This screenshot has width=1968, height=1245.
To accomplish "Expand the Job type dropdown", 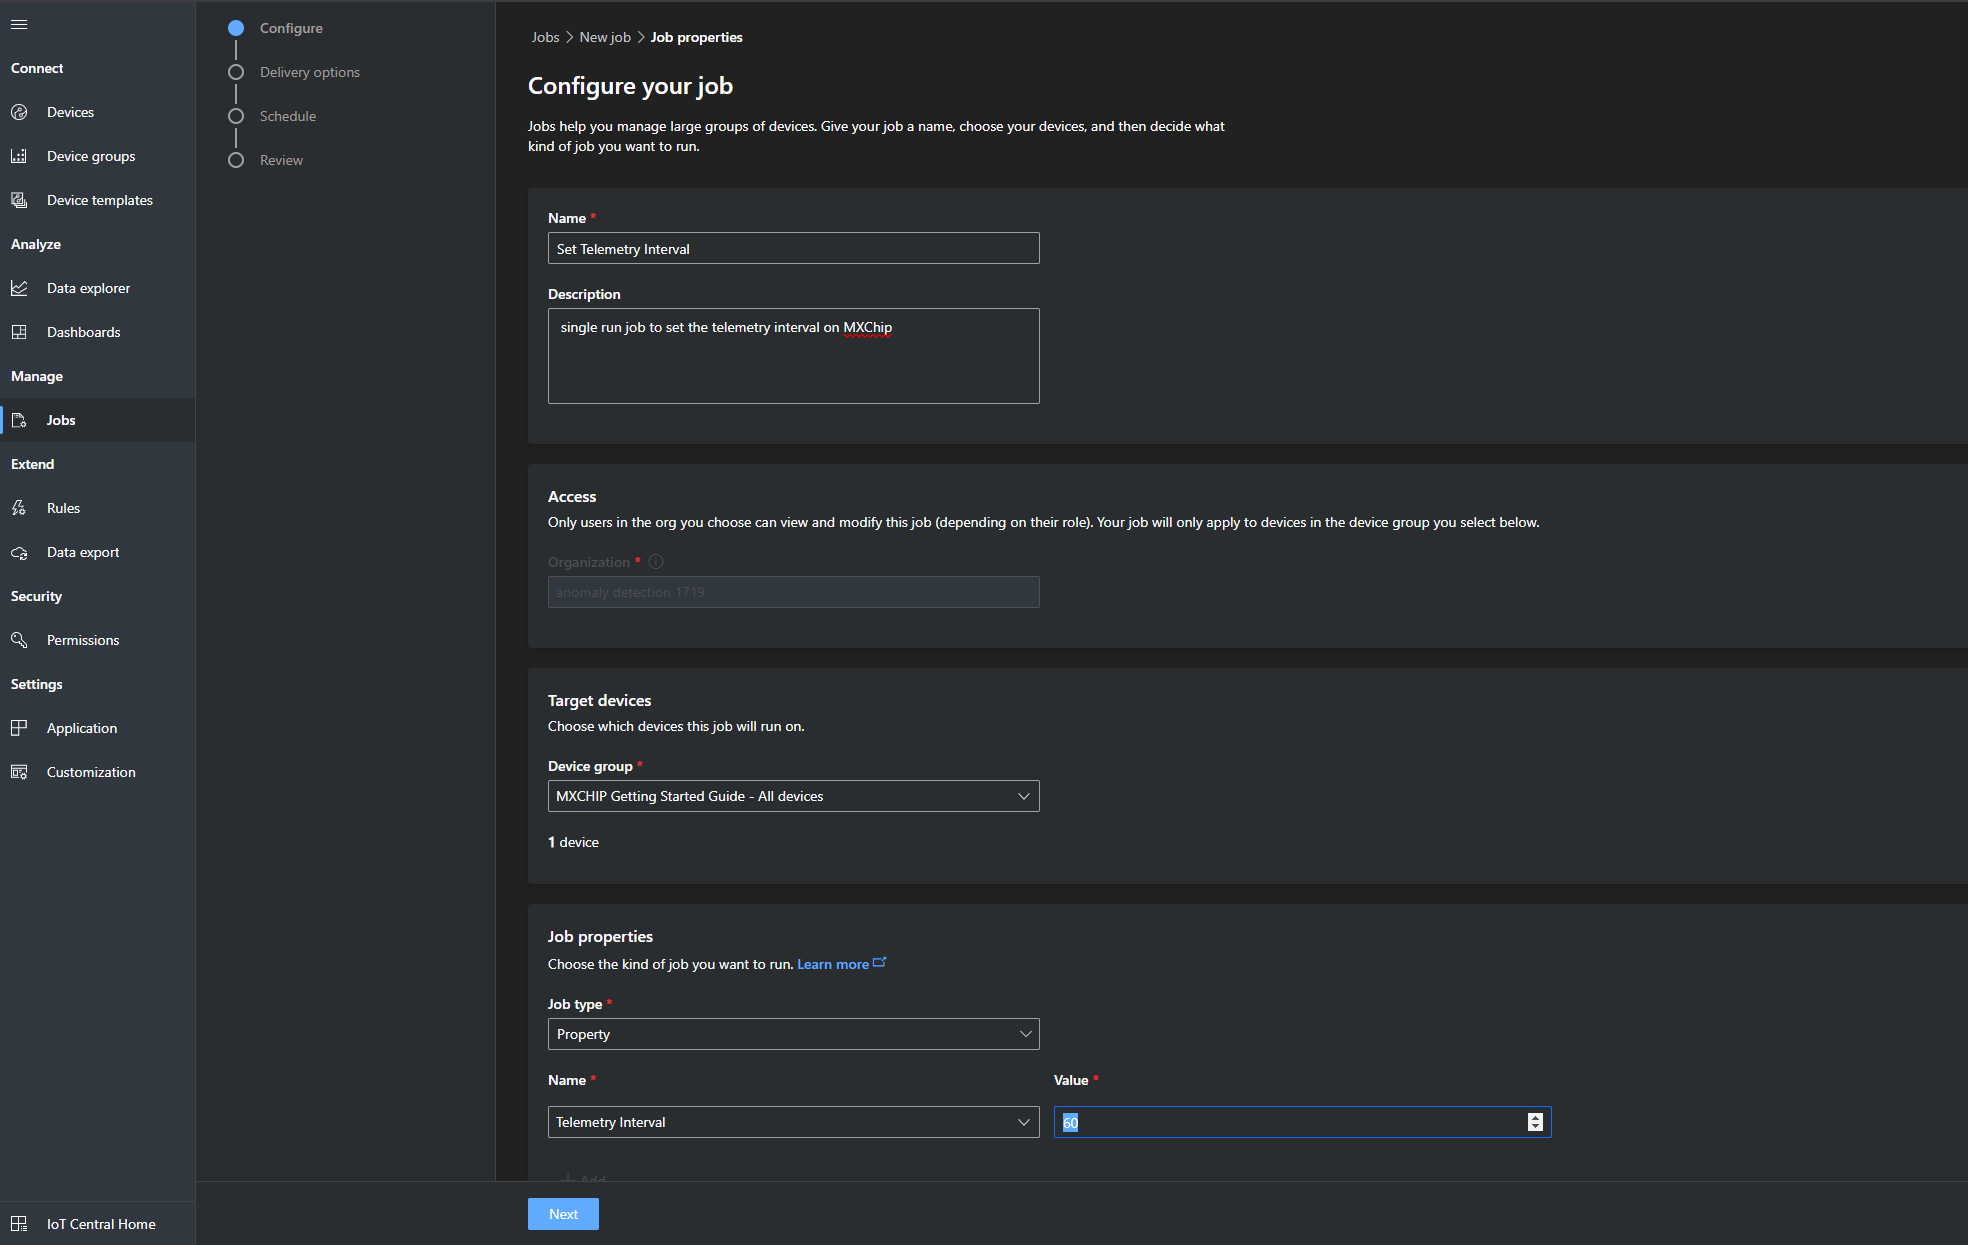I will click(x=793, y=1034).
